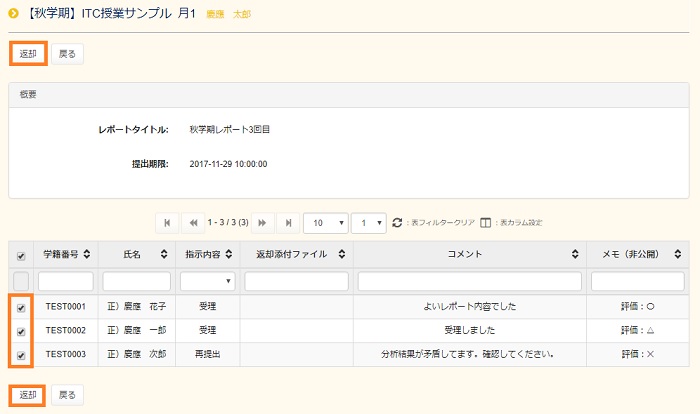
Task: Click the コメント filter text field
Action: point(469,281)
